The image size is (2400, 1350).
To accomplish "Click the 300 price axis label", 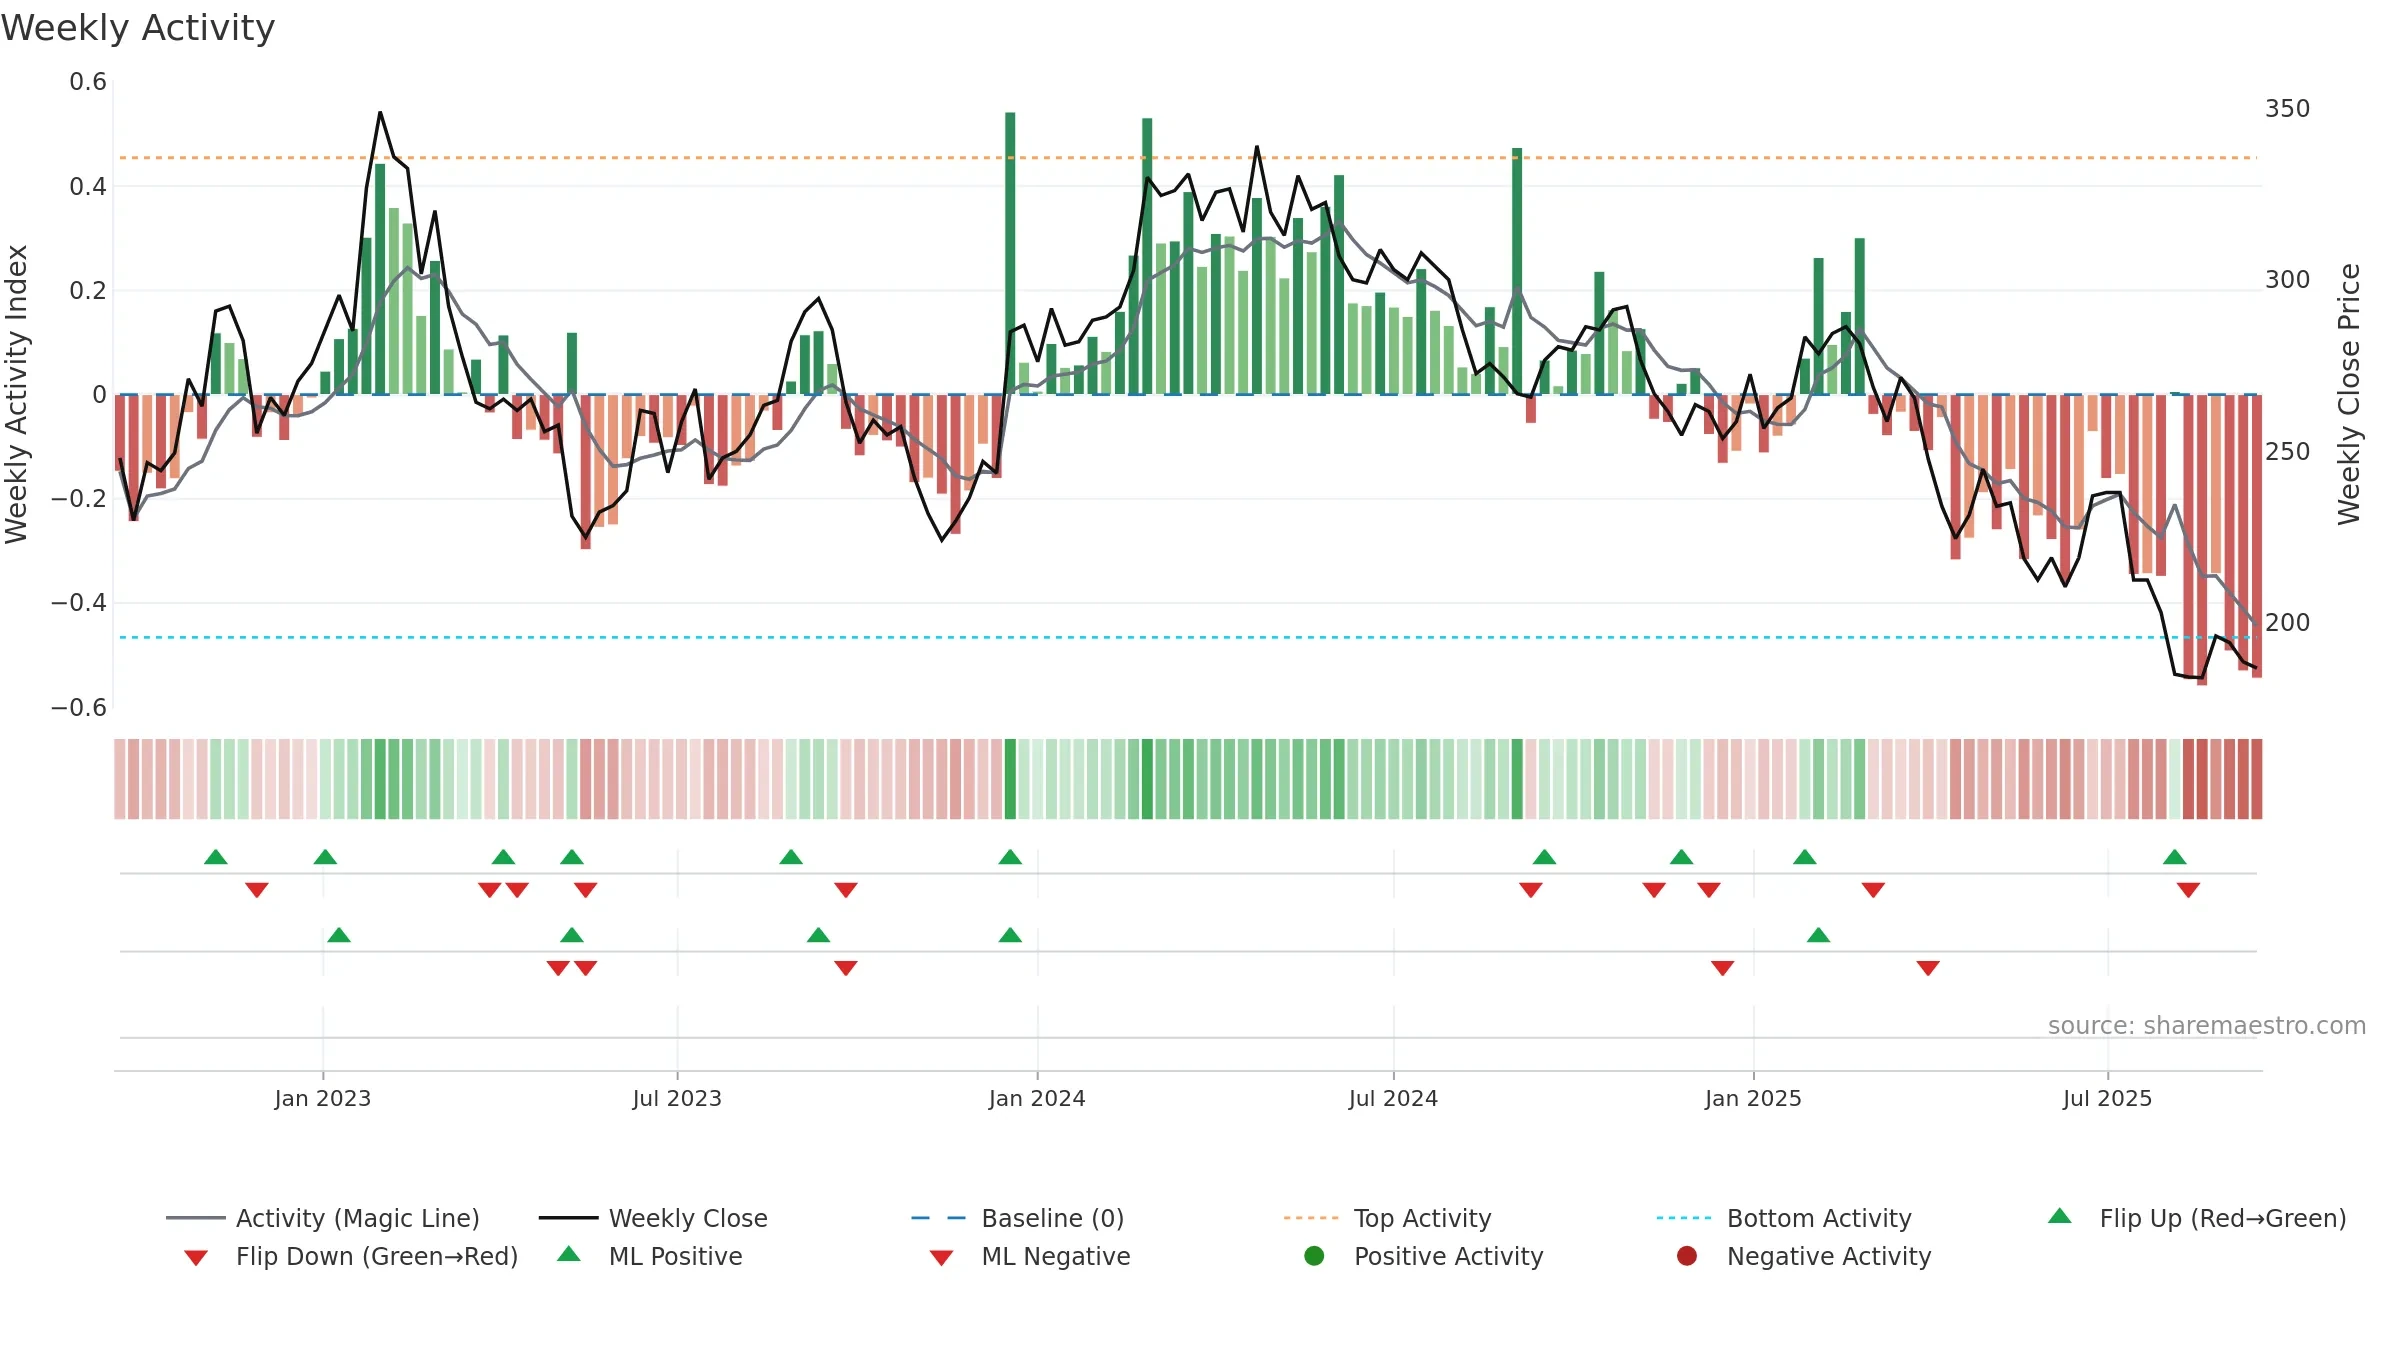I will 2287,279.
